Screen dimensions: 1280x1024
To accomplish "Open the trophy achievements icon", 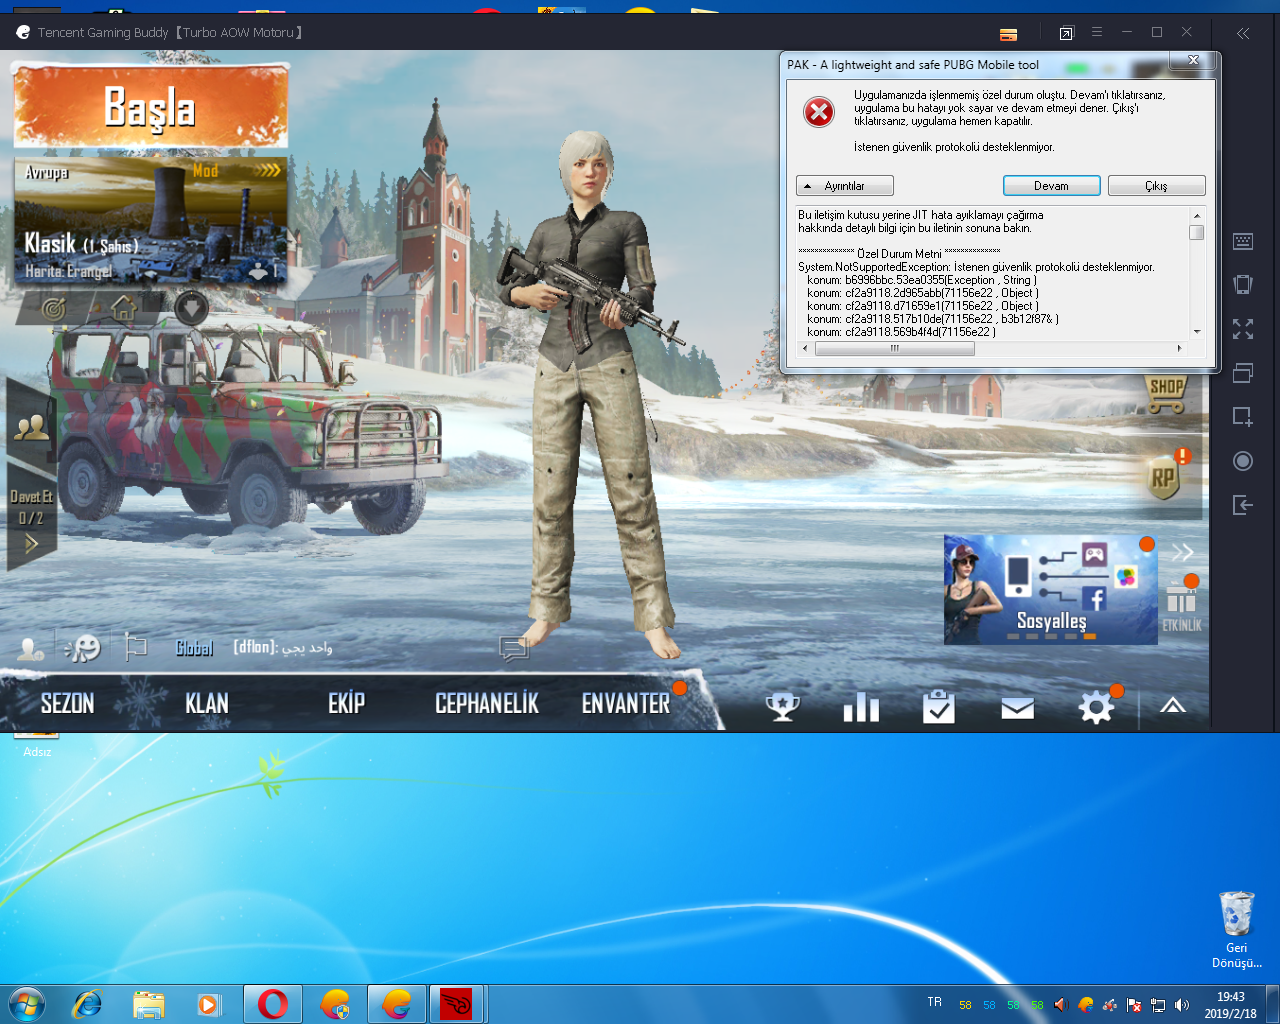I will click(782, 708).
